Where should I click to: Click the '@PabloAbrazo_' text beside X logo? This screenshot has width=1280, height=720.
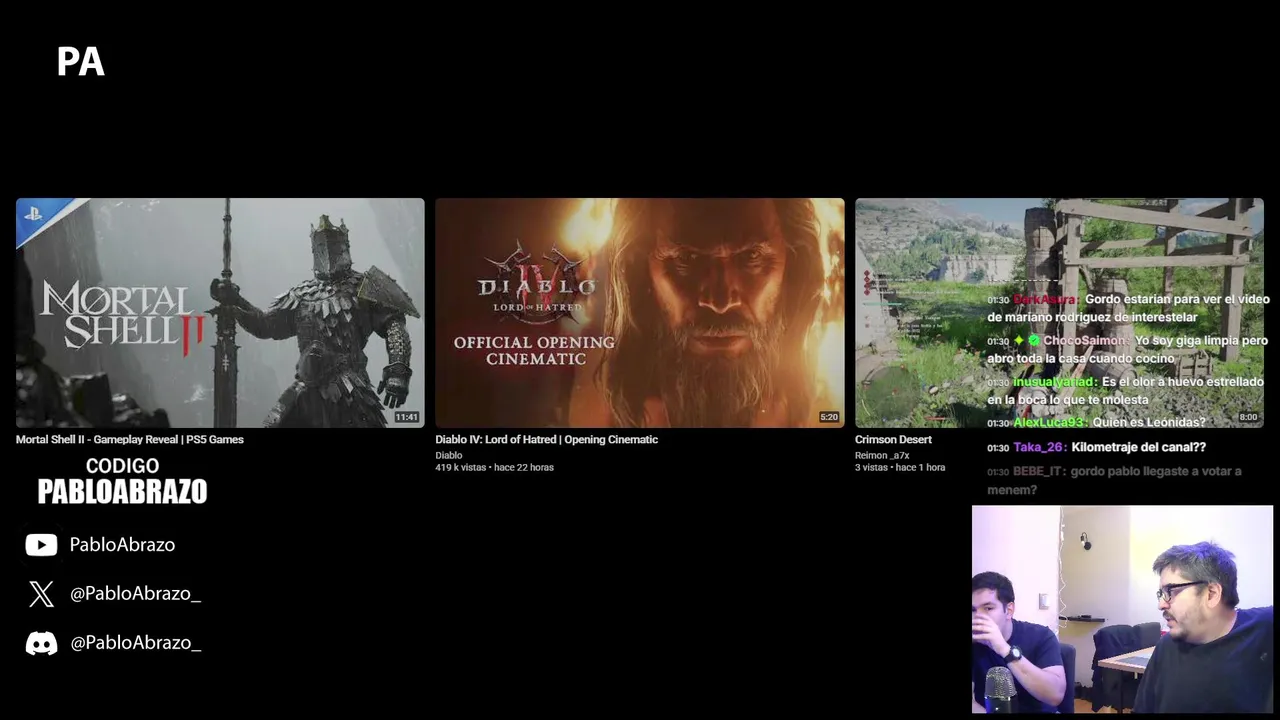tap(135, 593)
